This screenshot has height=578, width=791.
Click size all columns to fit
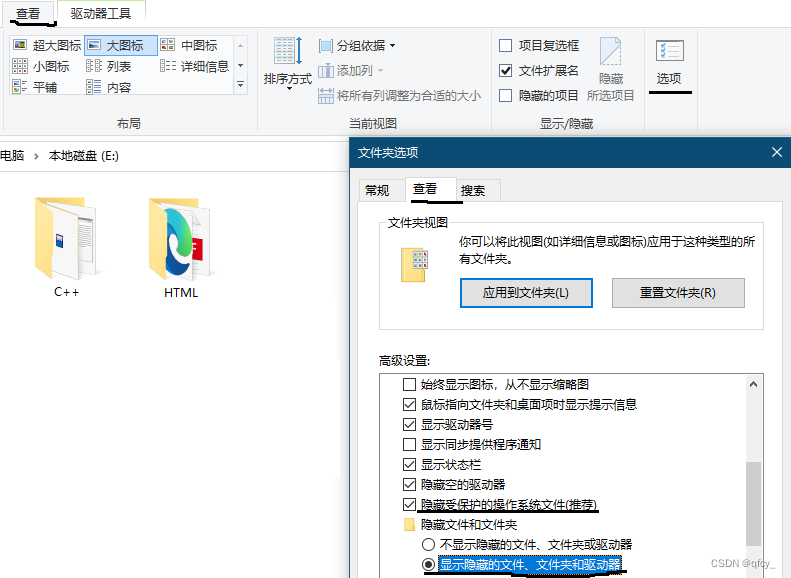tap(399, 95)
